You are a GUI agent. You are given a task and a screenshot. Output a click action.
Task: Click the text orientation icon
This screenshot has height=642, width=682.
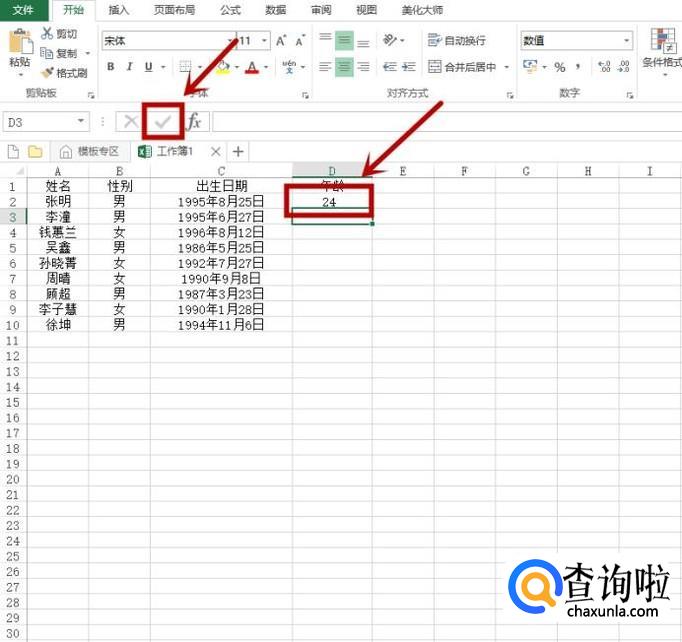click(x=390, y=40)
